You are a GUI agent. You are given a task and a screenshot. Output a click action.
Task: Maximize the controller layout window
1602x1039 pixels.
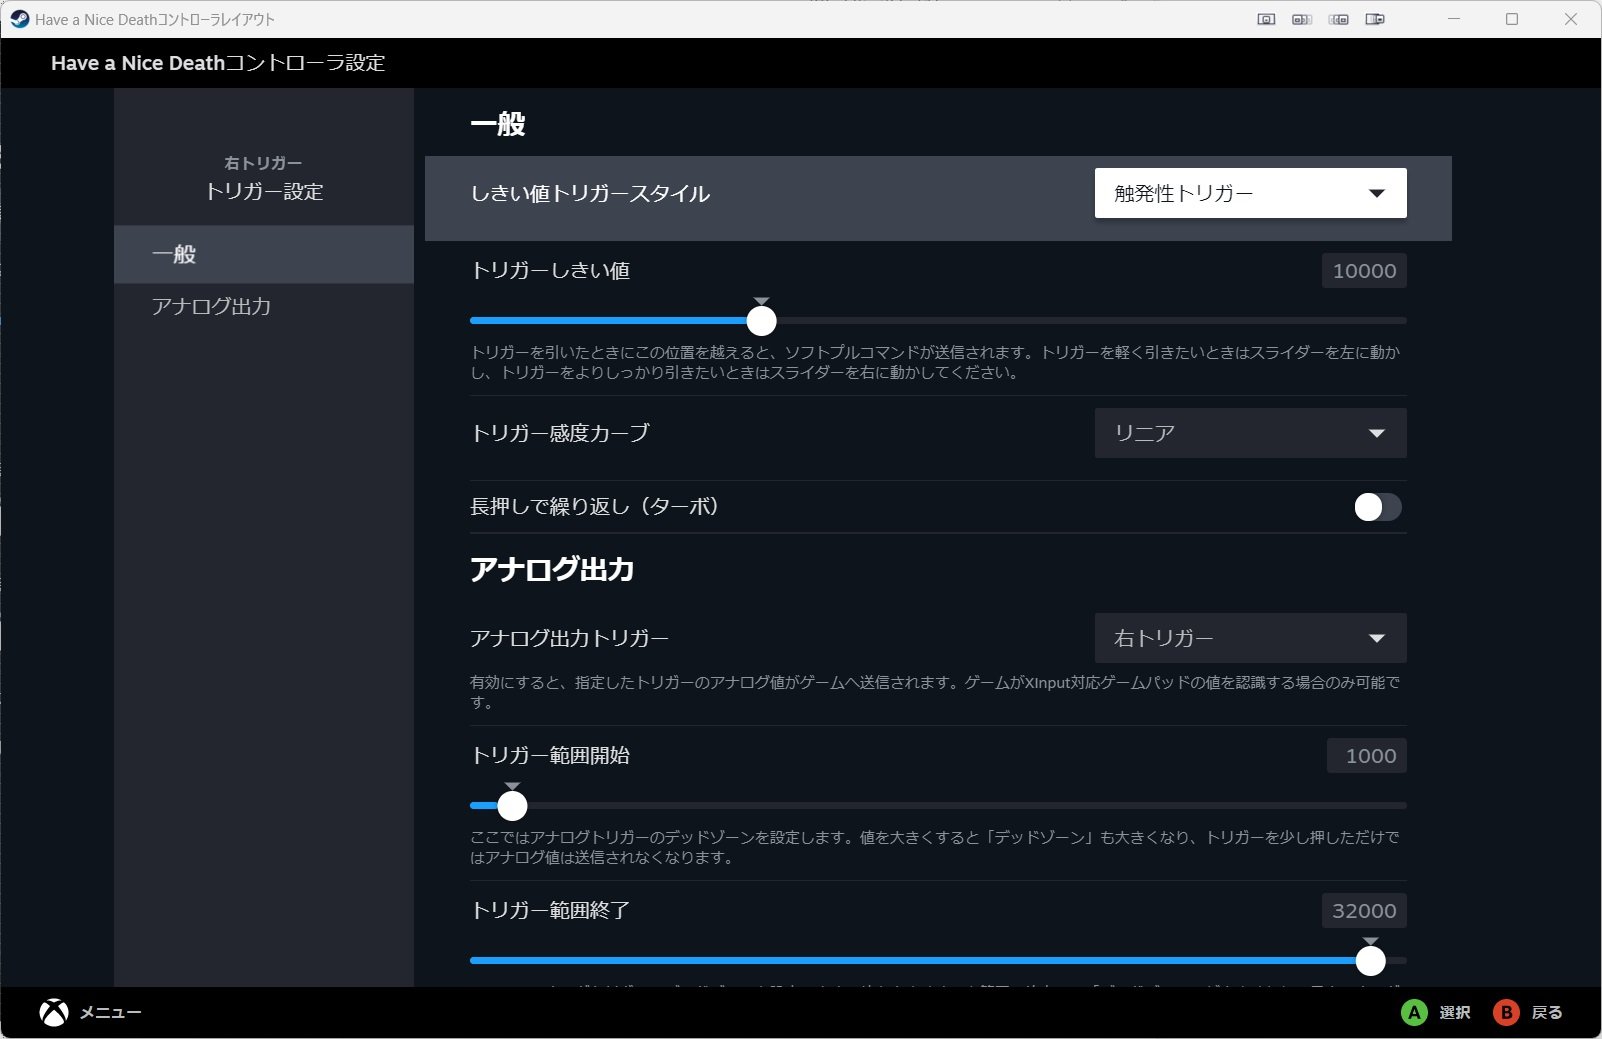[1512, 19]
